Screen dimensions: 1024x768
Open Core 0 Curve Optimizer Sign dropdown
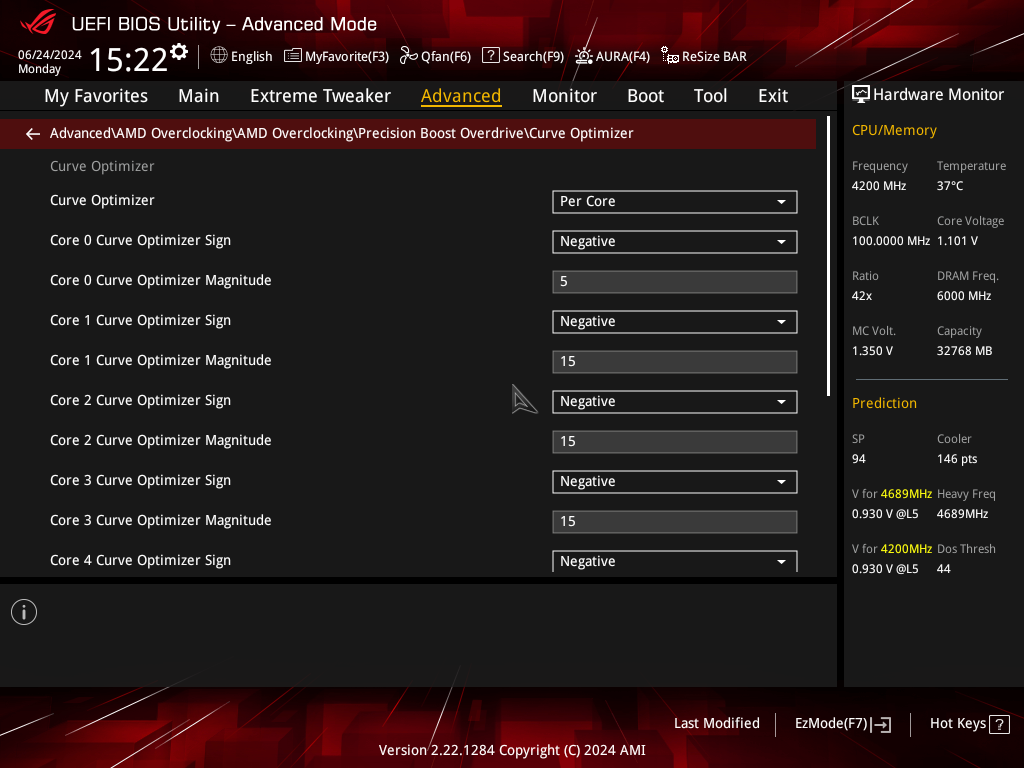[x=675, y=242]
